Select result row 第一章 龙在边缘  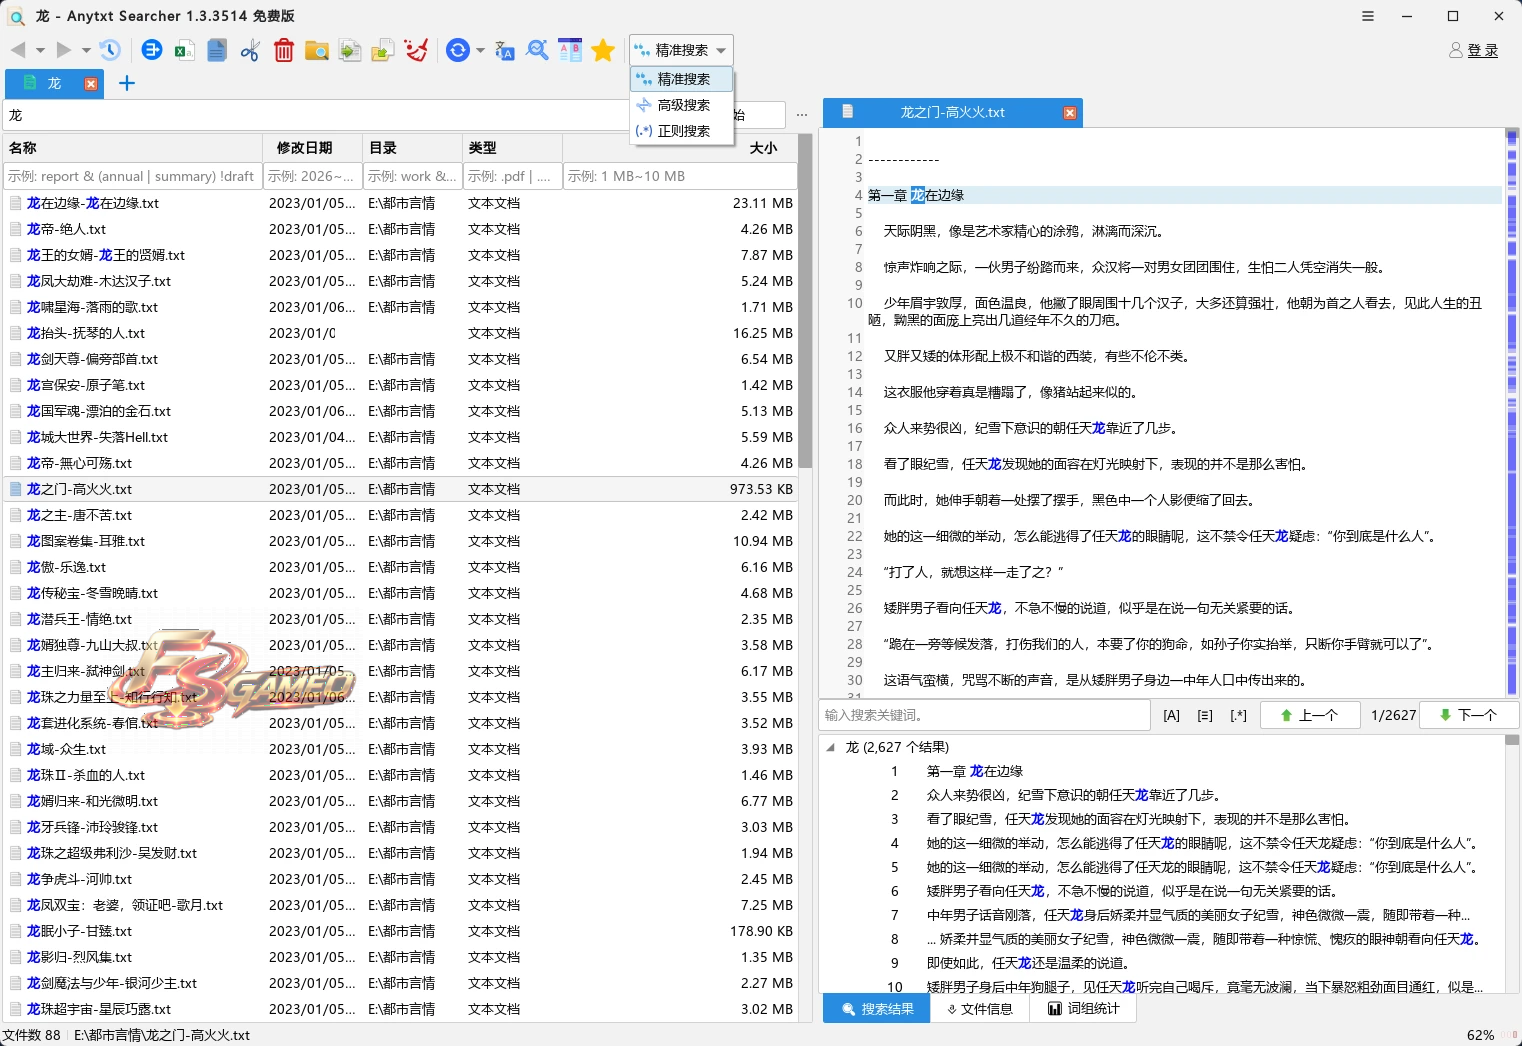click(x=1160, y=771)
